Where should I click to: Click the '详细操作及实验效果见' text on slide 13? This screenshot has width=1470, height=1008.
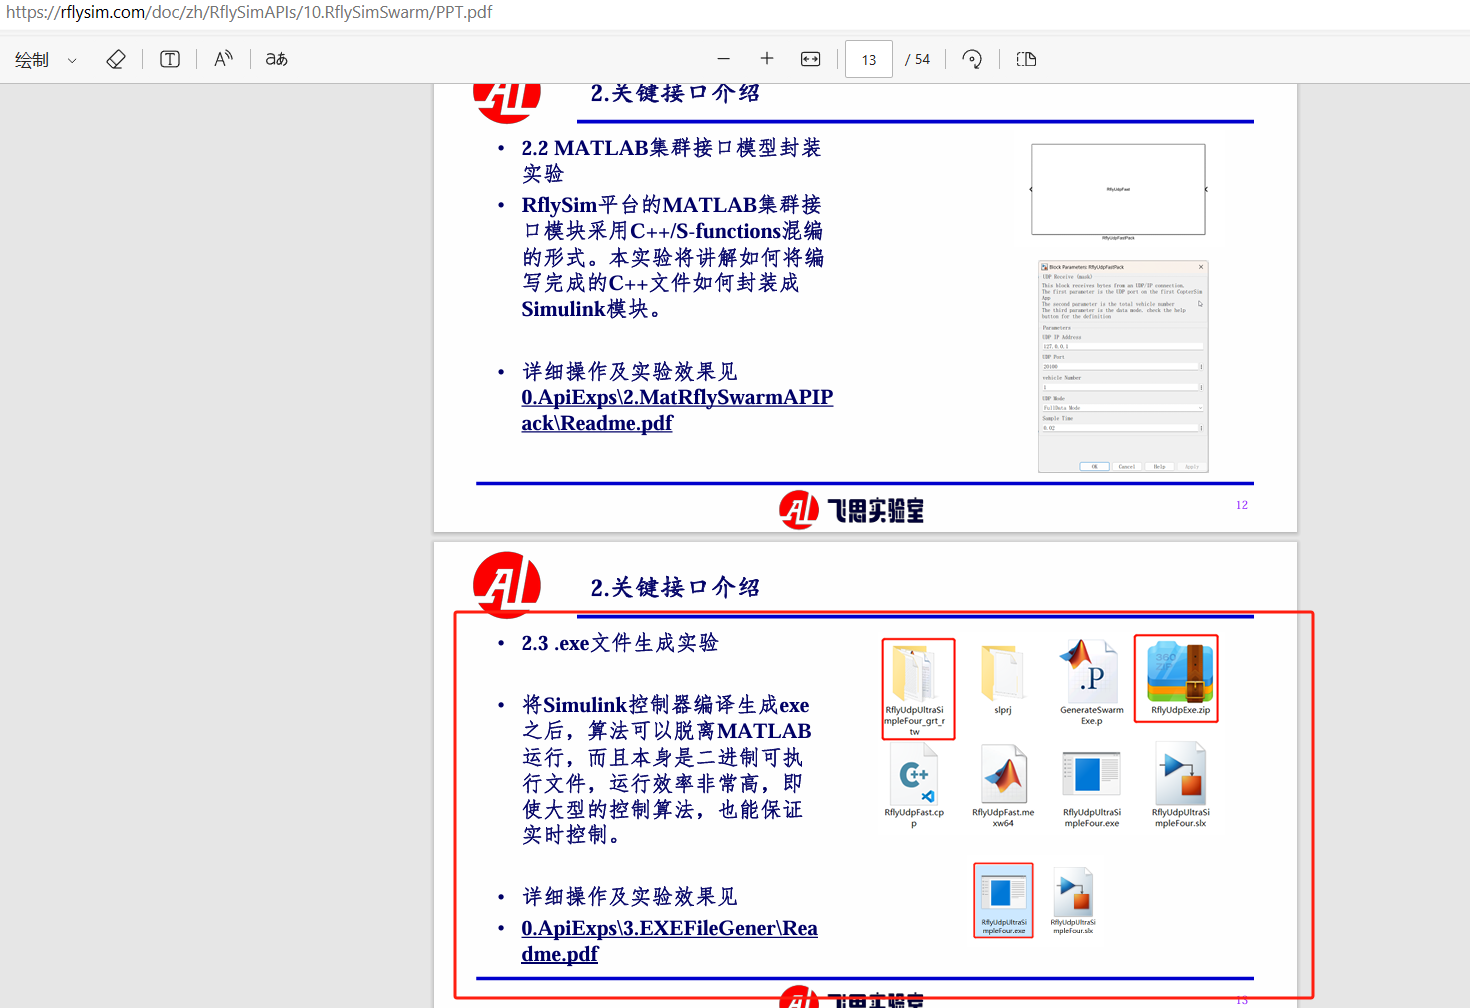(629, 897)
